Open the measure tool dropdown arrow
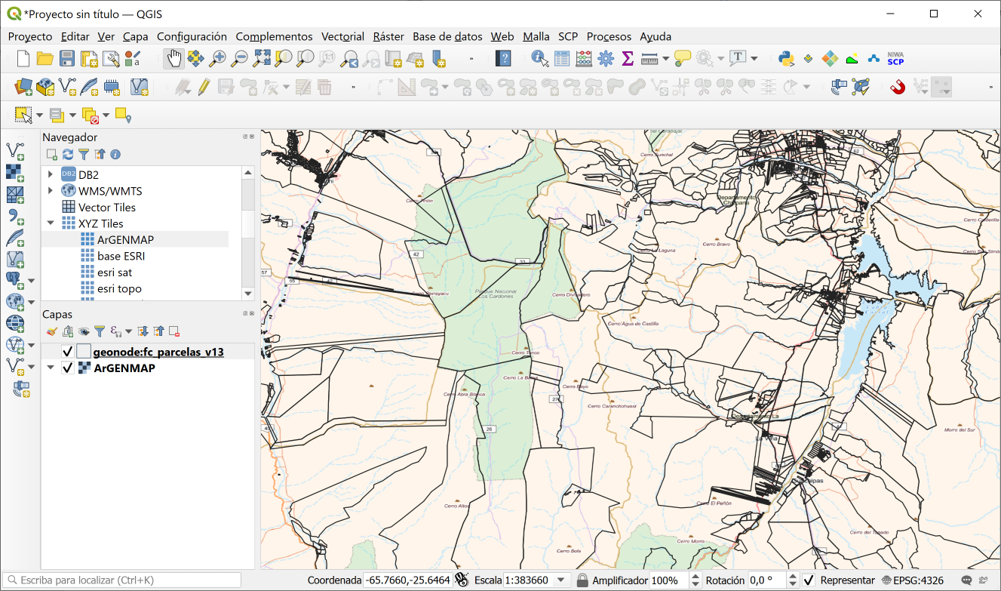The width and height of the screenshot is (1001, 591). click(x=666, y=59)
